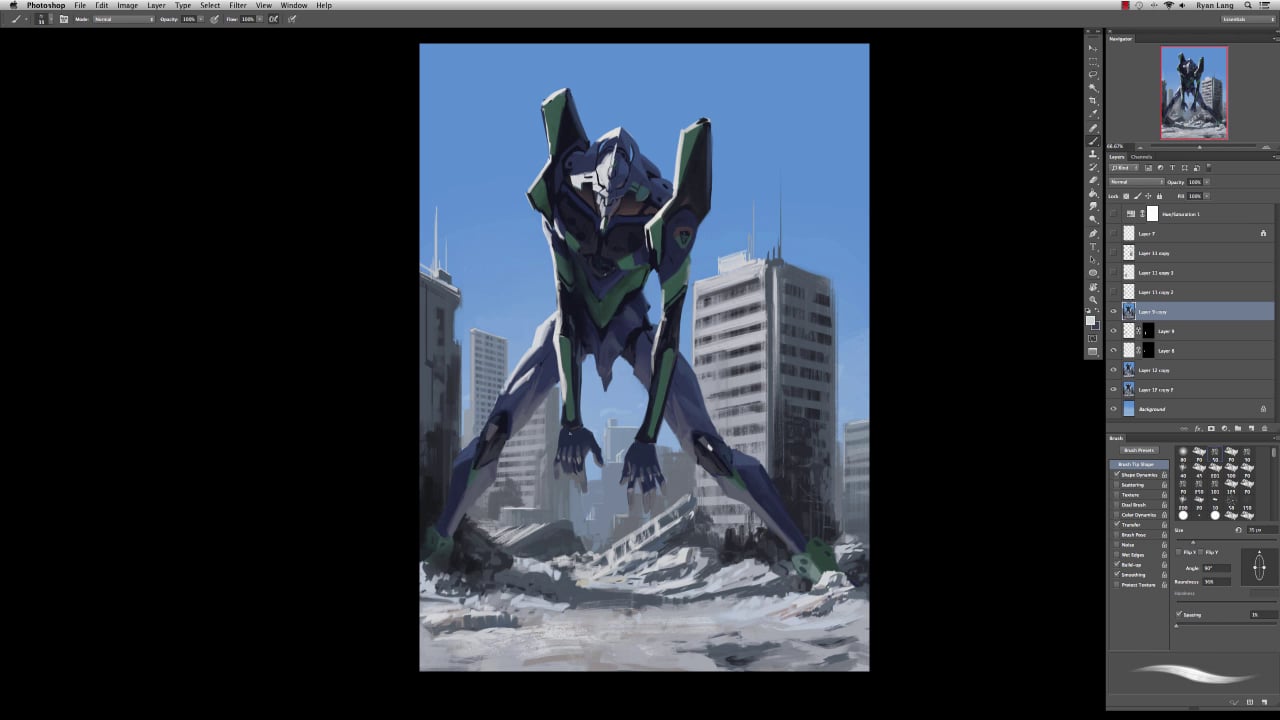Enable Texture checkbox
The width and height of the screenshot is (1280, 720).
pos(1117,495)
